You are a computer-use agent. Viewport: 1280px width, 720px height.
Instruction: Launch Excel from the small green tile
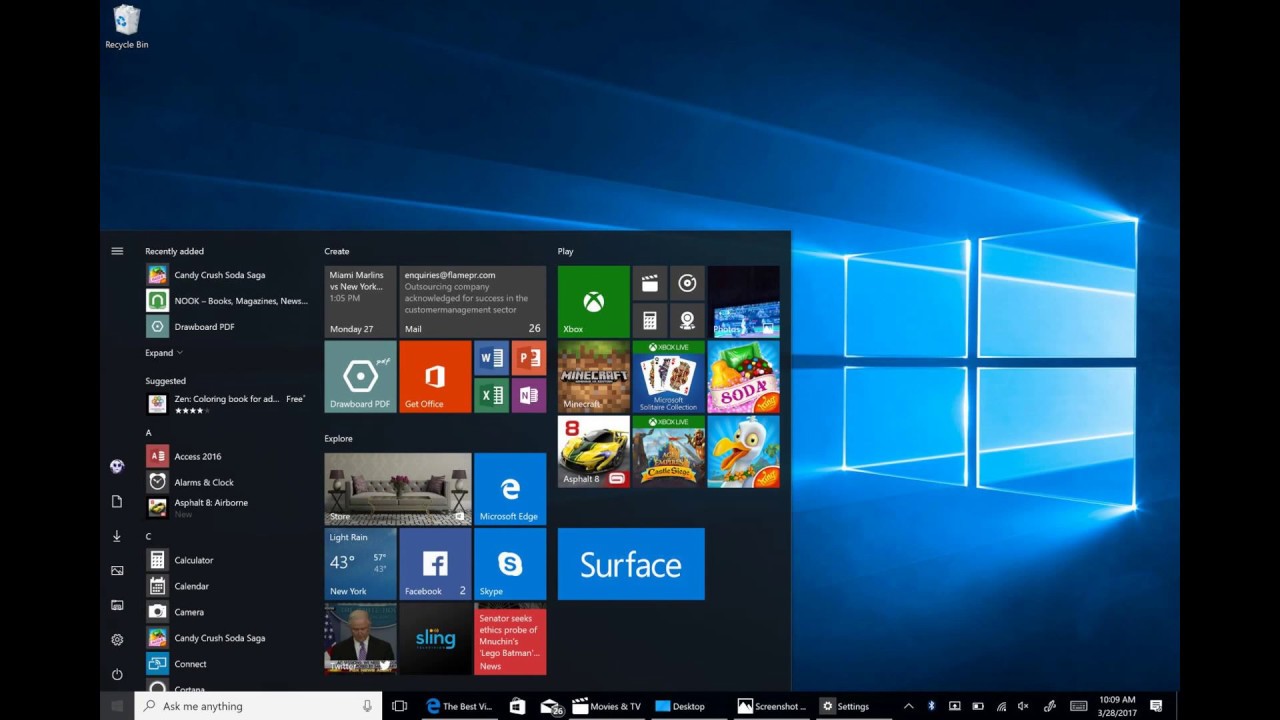coord(491,395)
